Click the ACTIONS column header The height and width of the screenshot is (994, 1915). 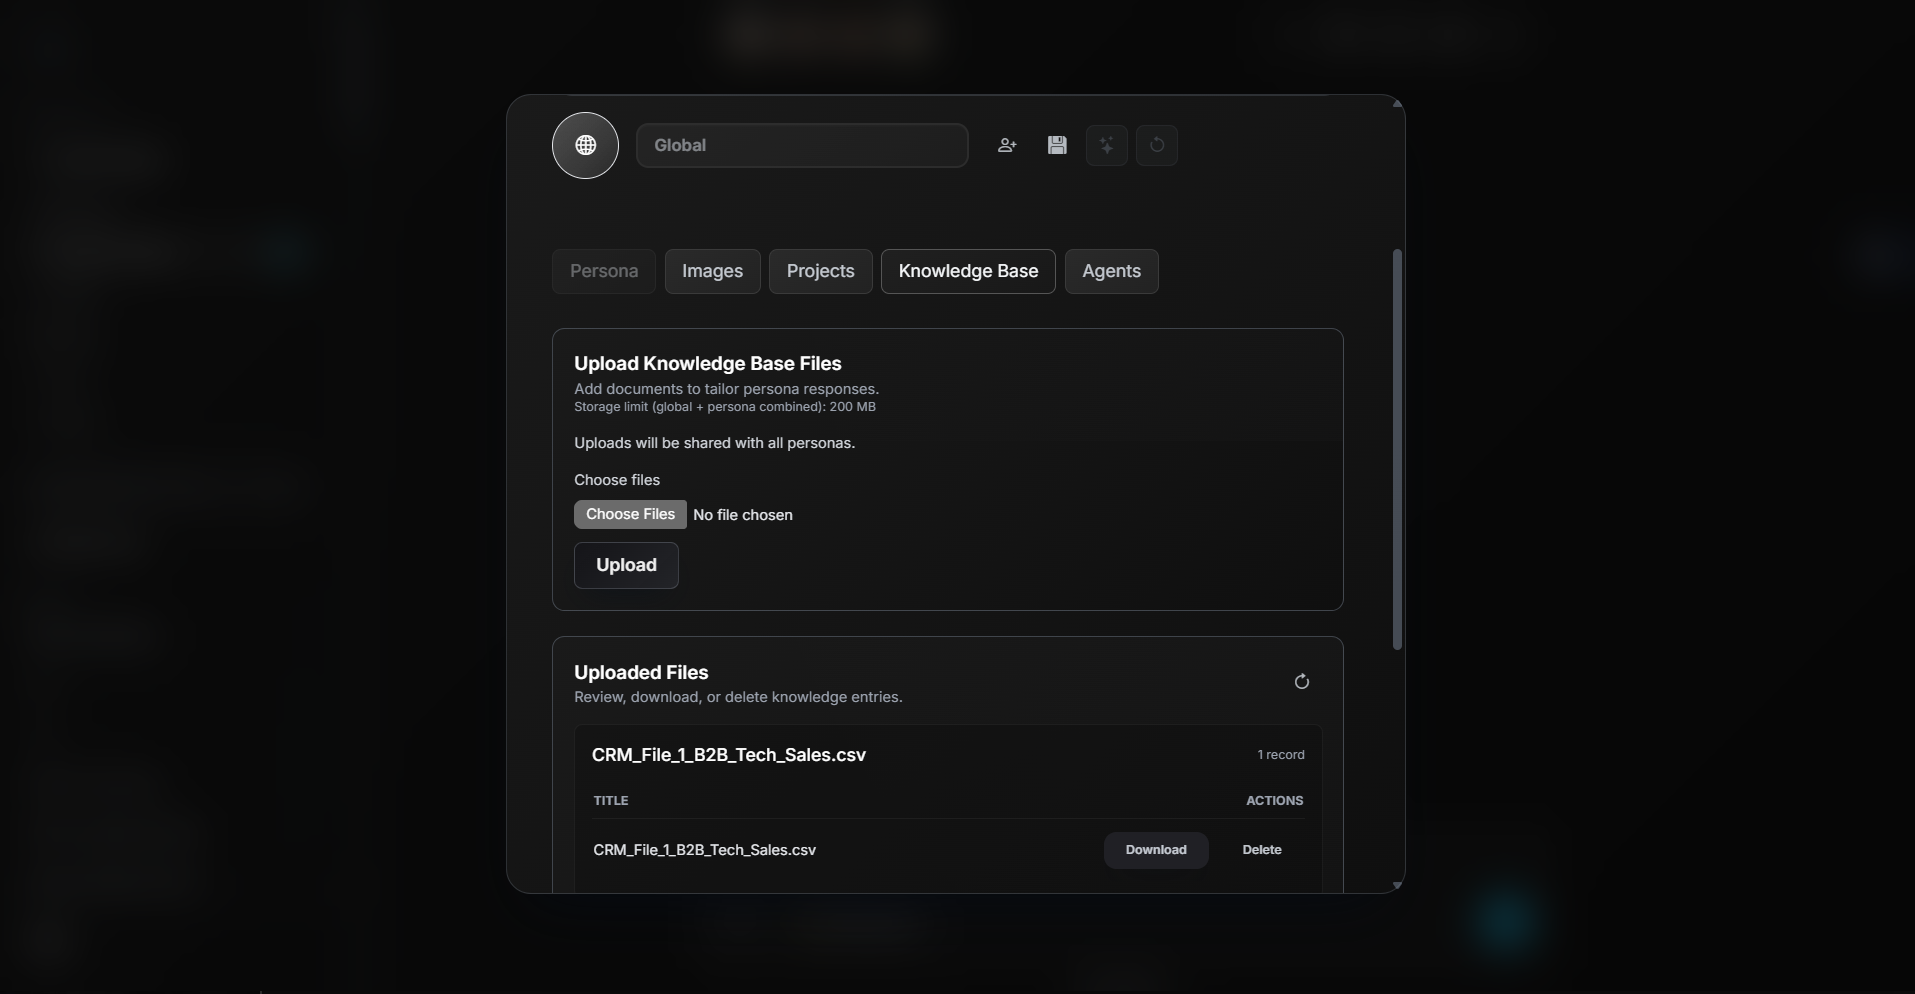click(1274, 802)
